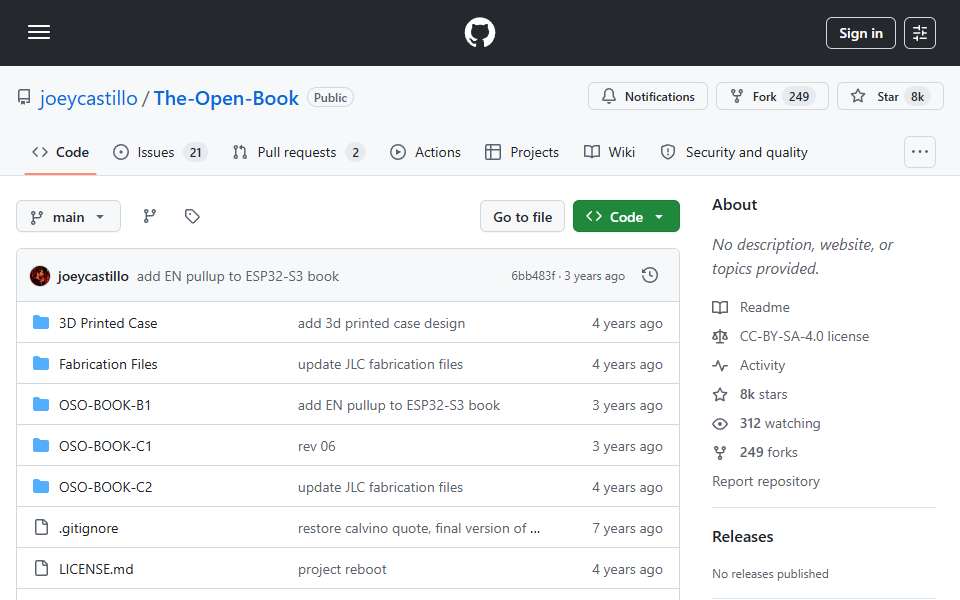Open the joeycastillo owner link
The height and width of the screenshot is (600, 960).
click(88, 98)
